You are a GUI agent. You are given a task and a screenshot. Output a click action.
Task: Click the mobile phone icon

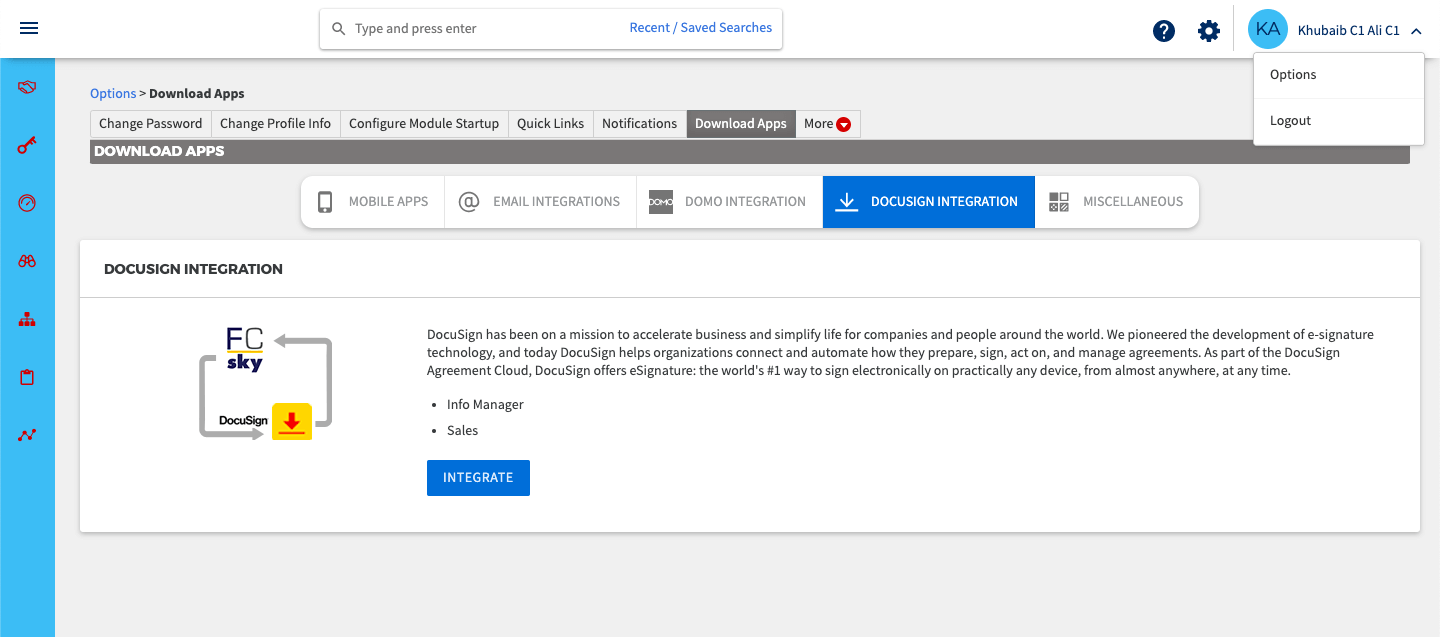tap(325, 202)
